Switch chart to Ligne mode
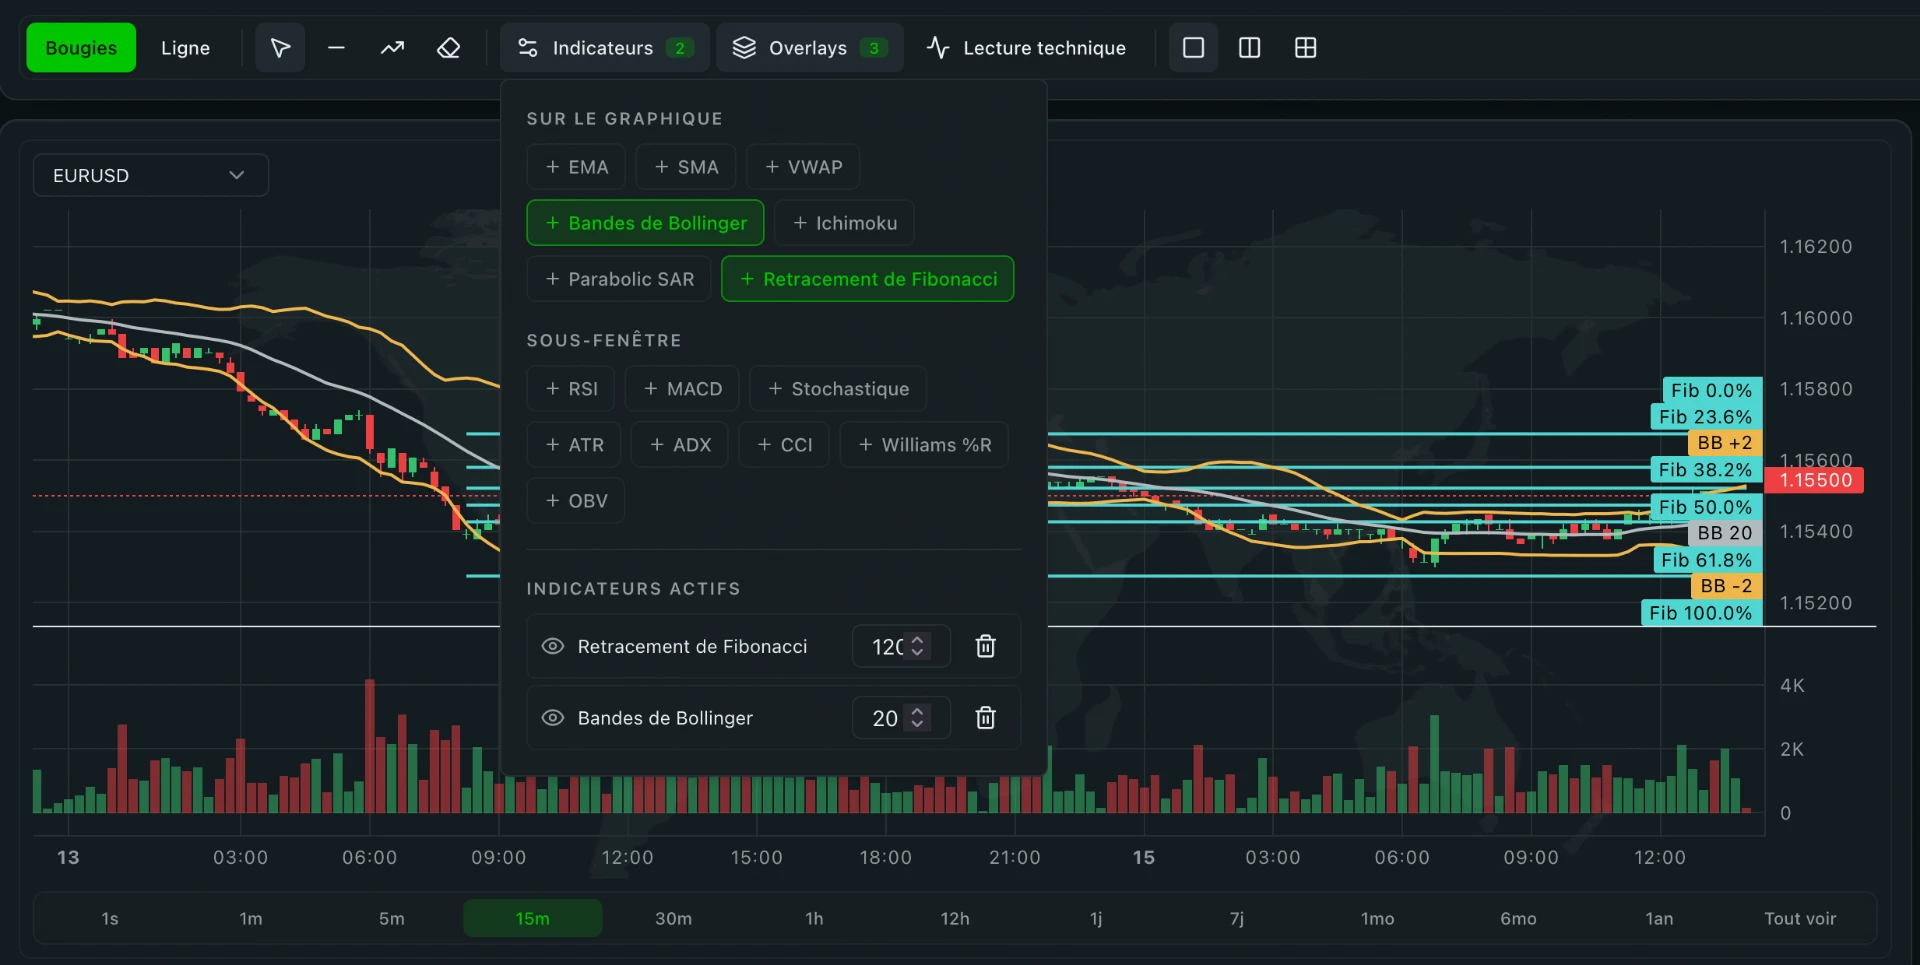Image resolution: width=1920 pixels, height=965 pixels. point(186,48)
